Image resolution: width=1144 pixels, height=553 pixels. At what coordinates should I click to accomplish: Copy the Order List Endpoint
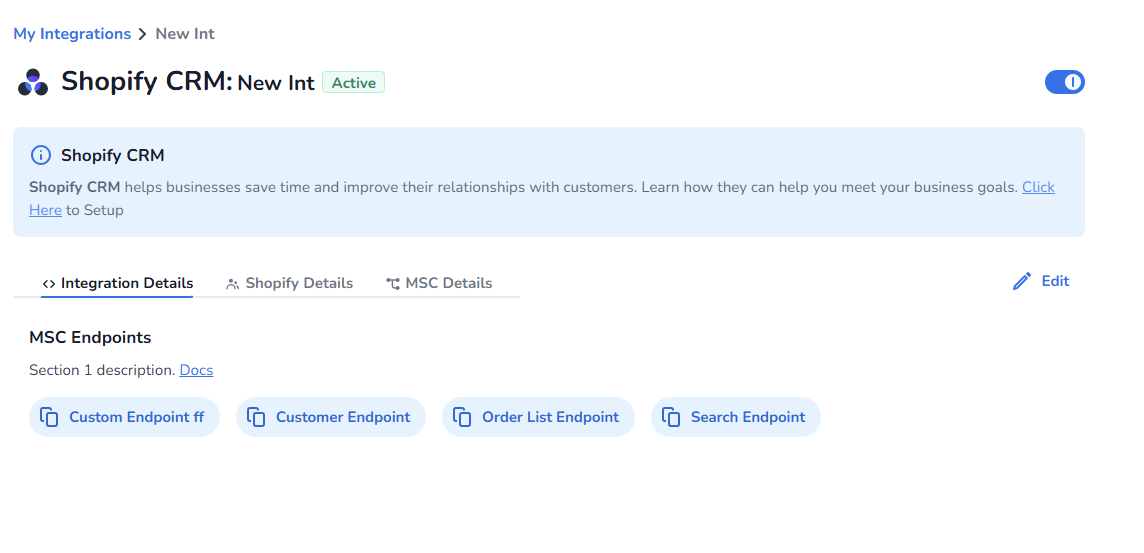pos(538,417)
